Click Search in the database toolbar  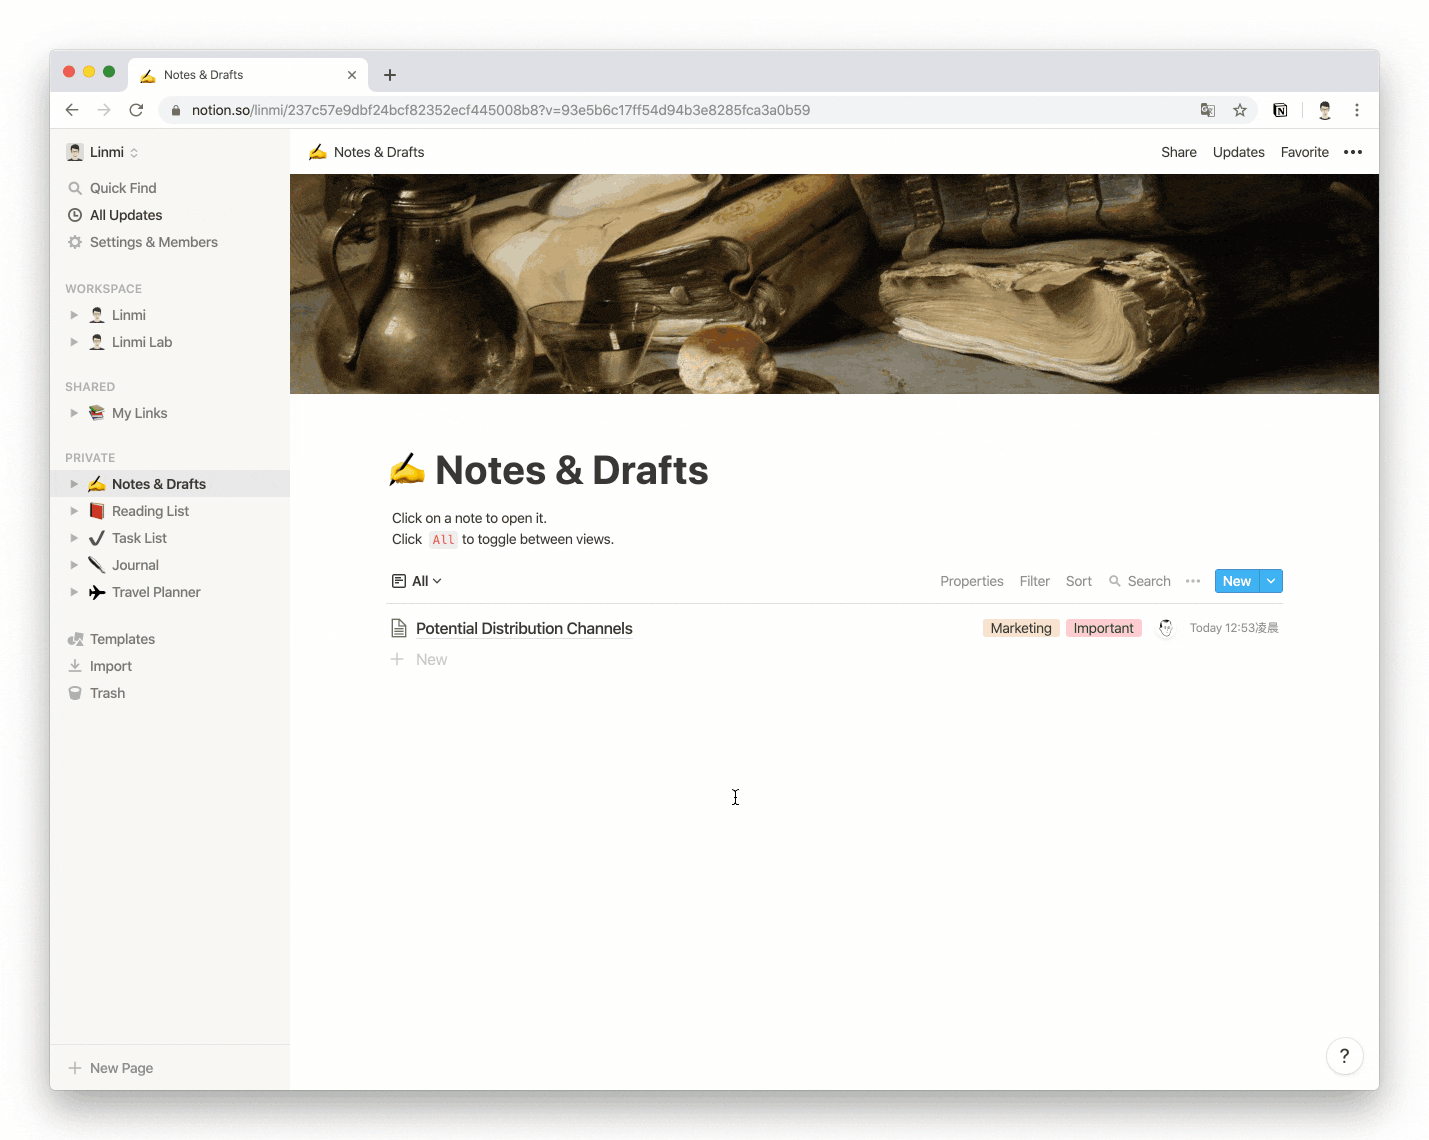[x=1140, y=581]
